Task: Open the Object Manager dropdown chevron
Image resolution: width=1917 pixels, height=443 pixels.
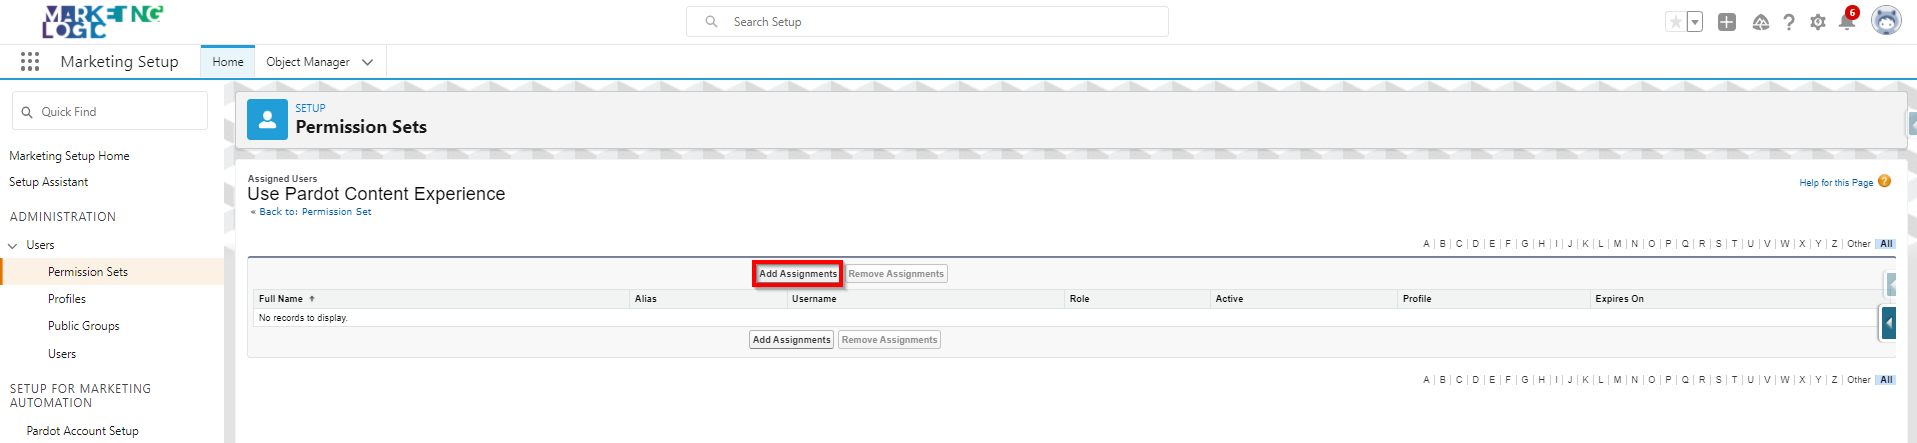Action: tap(367, 62)
